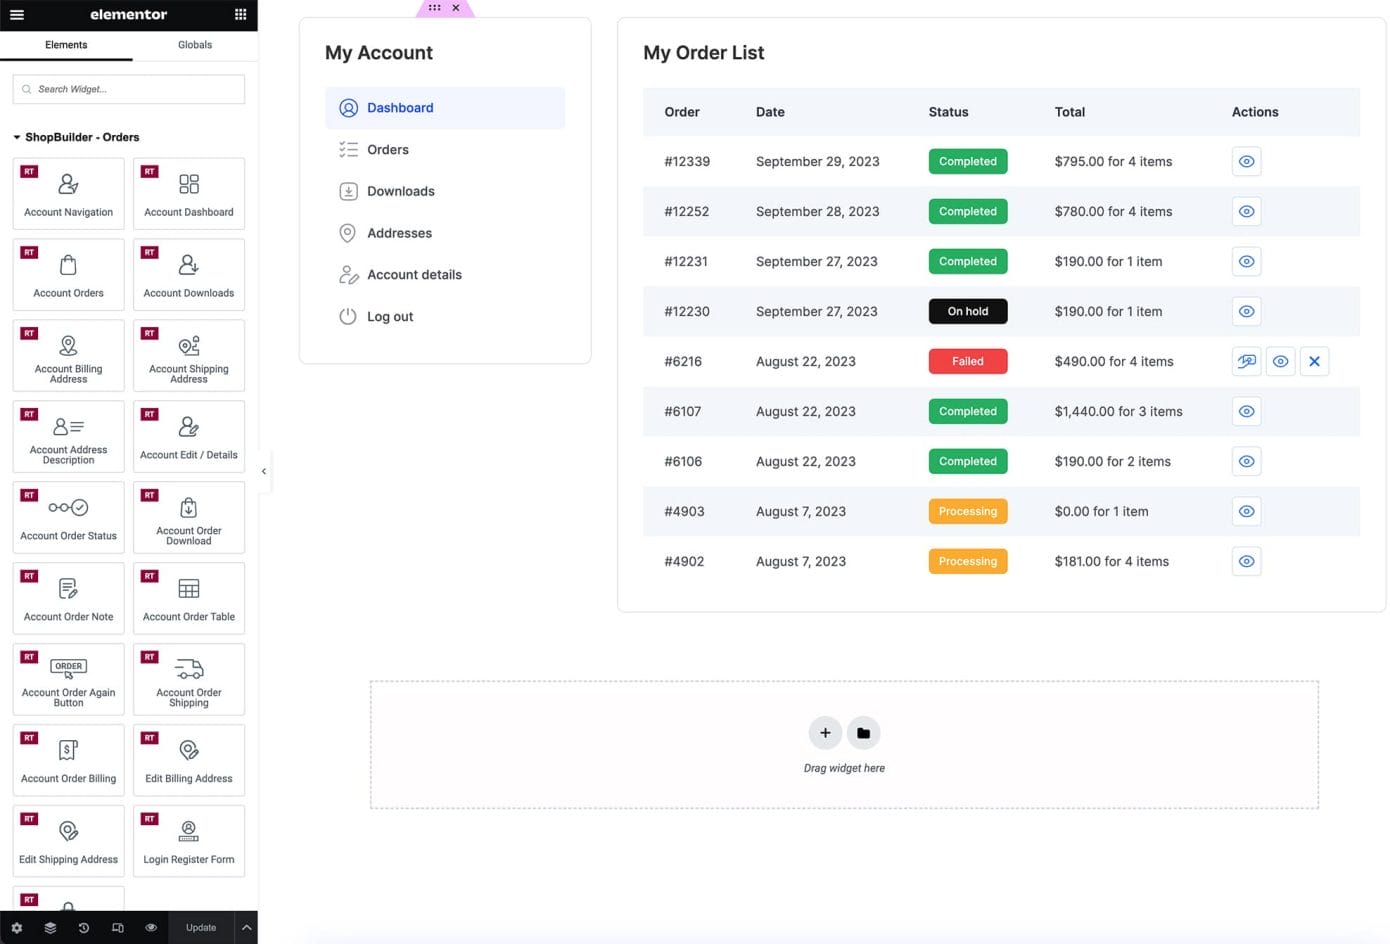Collapse the Elementor side panel
The height and width of the screenshot is (944, 1390).
(264, 471)
